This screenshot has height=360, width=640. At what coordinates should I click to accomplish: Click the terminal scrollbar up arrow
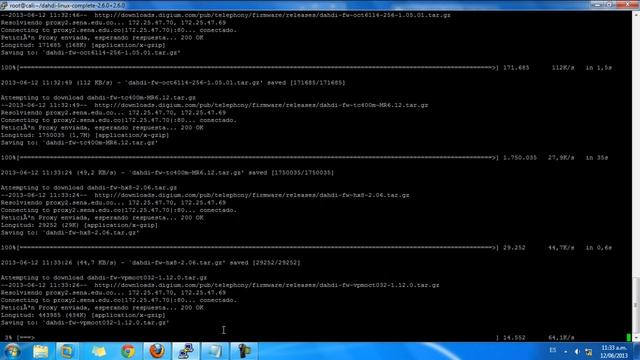[636, 15]
